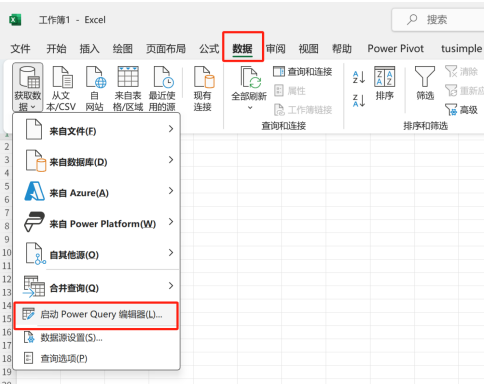Toggle the 查询和连接 pane button
485x386 pixels.
303,72
